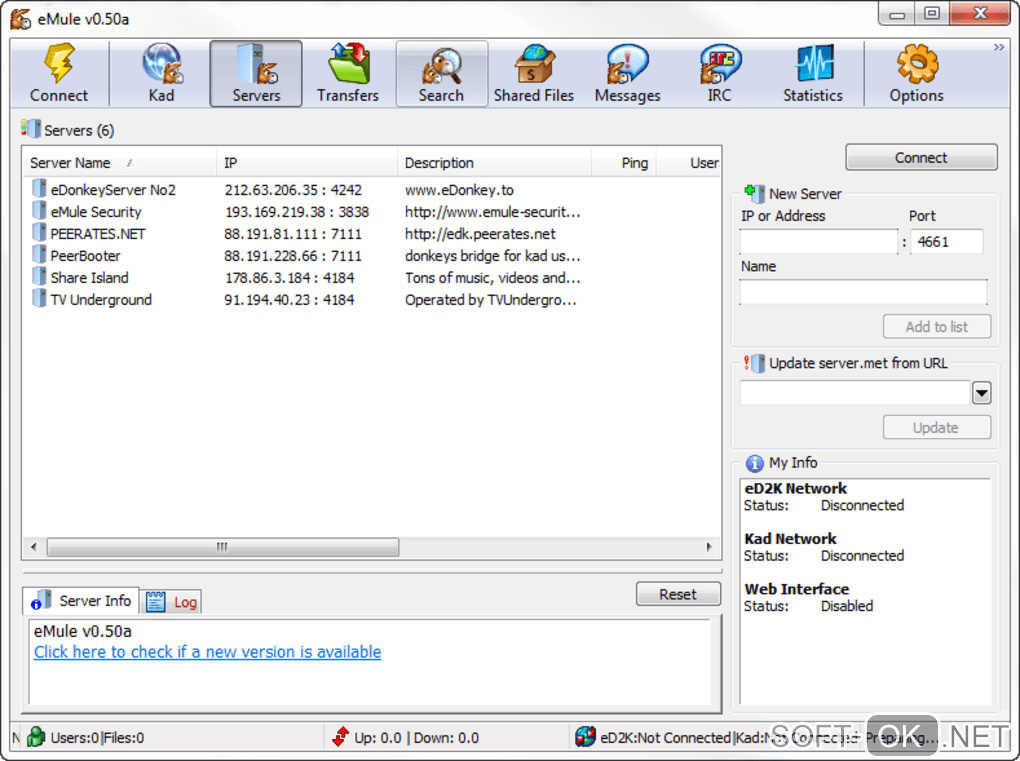Click the eD2K connection globe icon

pos(585,737)
